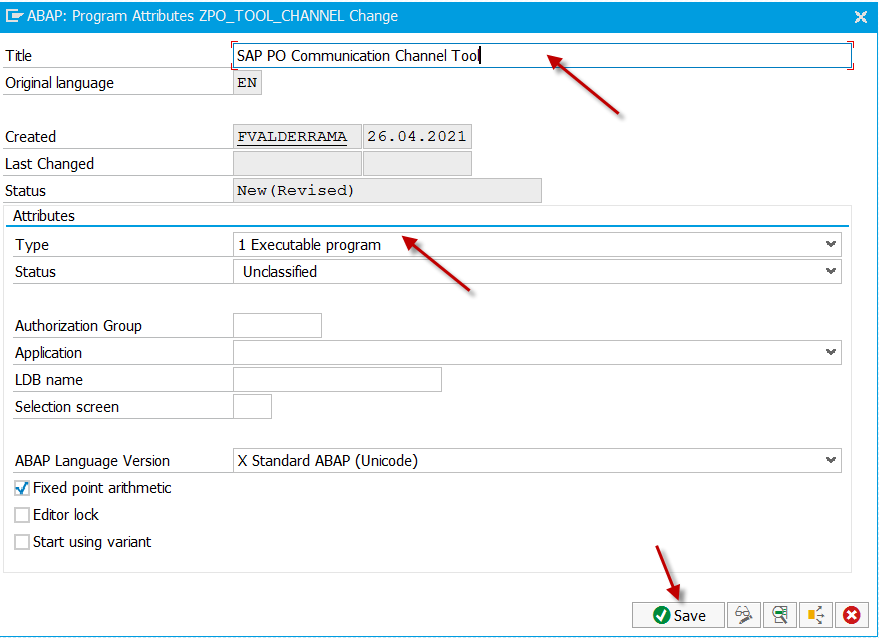
Task: Close the Program Attributes dialog
Action: (x=861, y=17)
